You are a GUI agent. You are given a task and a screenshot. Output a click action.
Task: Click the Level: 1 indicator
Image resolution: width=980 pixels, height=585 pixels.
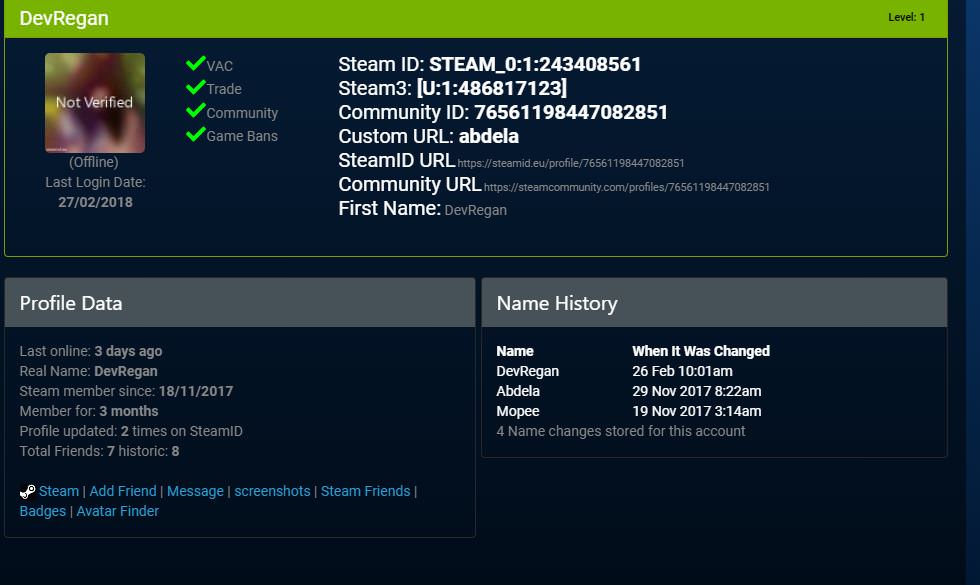(x=906, y=18)
